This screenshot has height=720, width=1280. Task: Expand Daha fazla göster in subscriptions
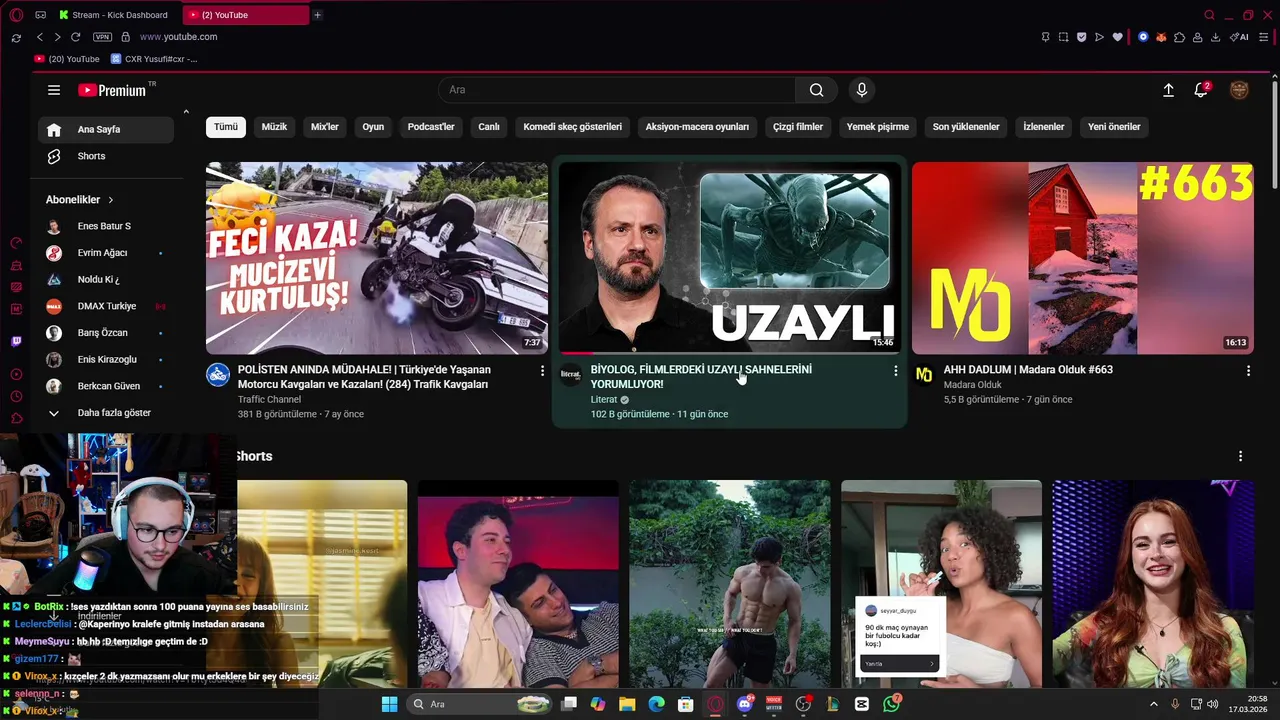[106, 413]
